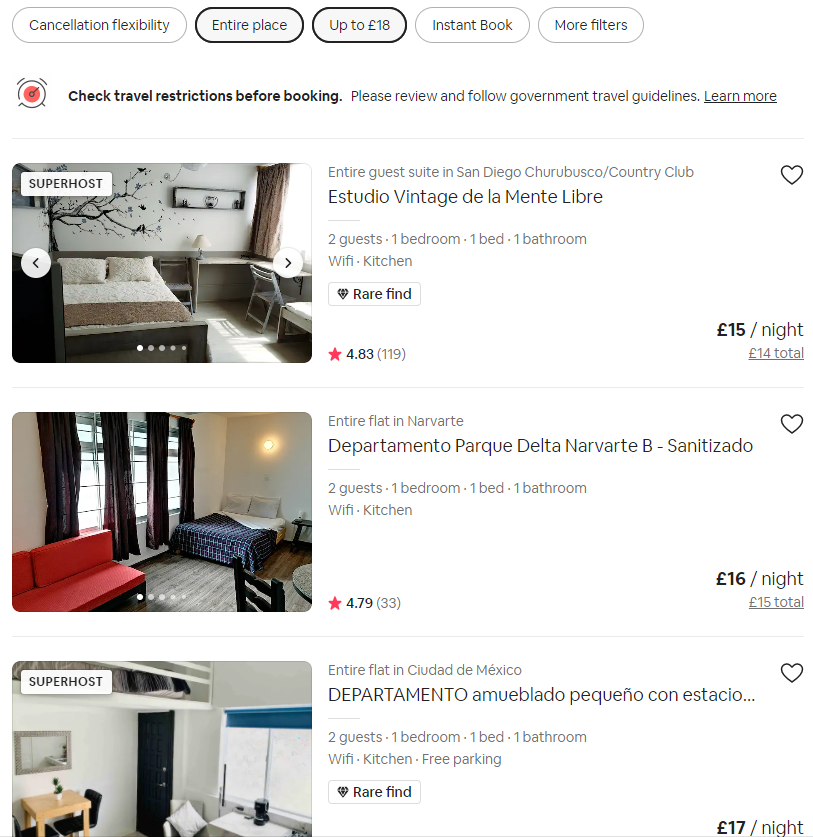Click the star rating 4.83 of Estudio Vintage
The image size is (813, 837).
(367, 354)
